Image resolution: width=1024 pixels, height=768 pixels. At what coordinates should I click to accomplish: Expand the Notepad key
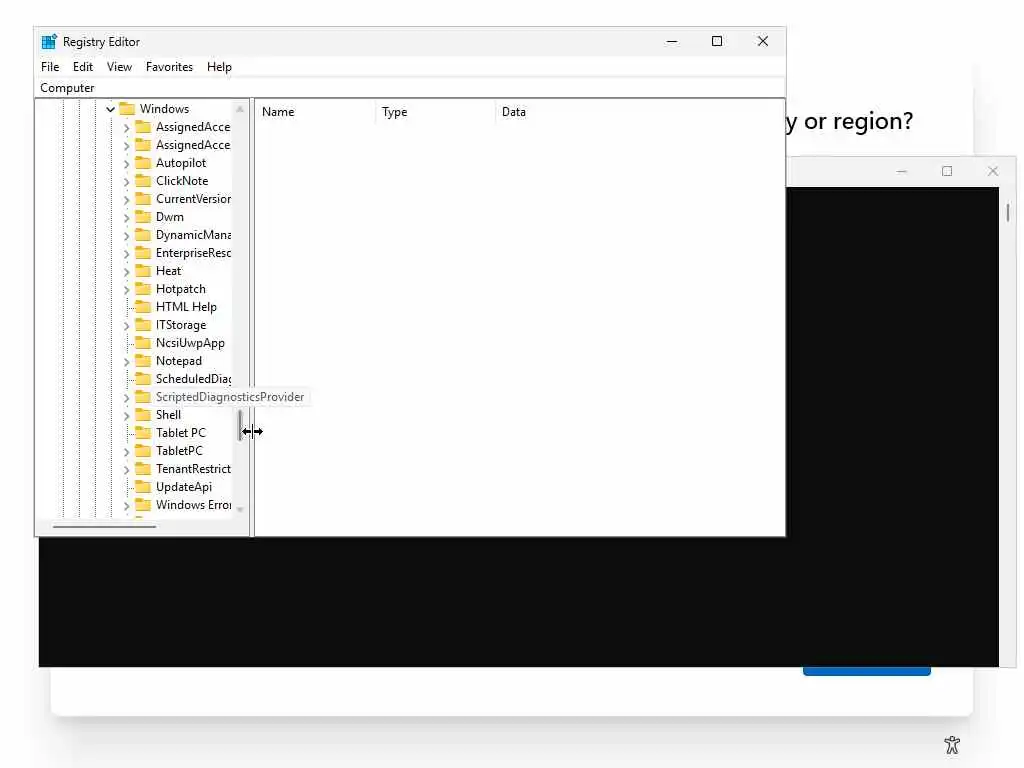pyautogui.click(x=127, y=361)
